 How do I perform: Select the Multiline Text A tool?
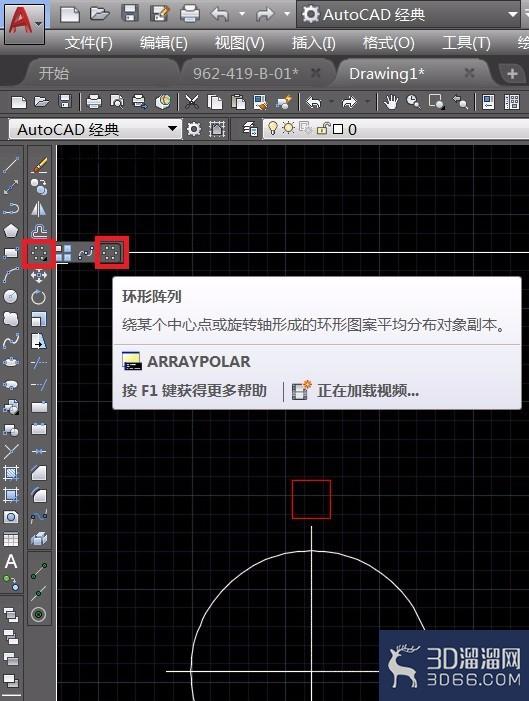[x=11, y=562]
